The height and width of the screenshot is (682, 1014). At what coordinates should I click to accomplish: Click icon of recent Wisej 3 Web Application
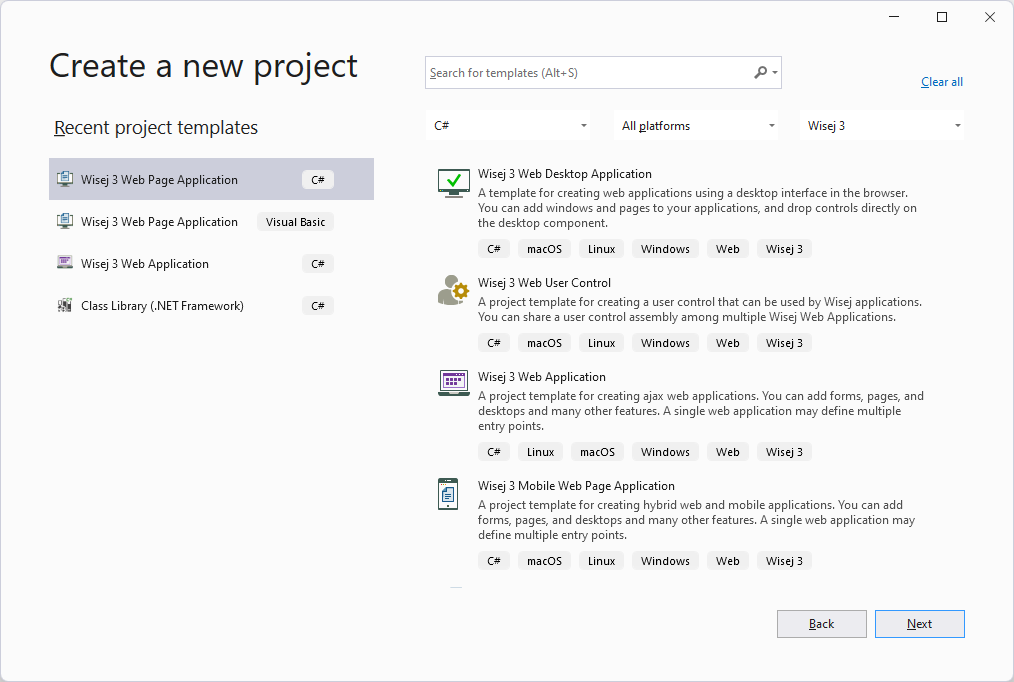click(65, 263)
